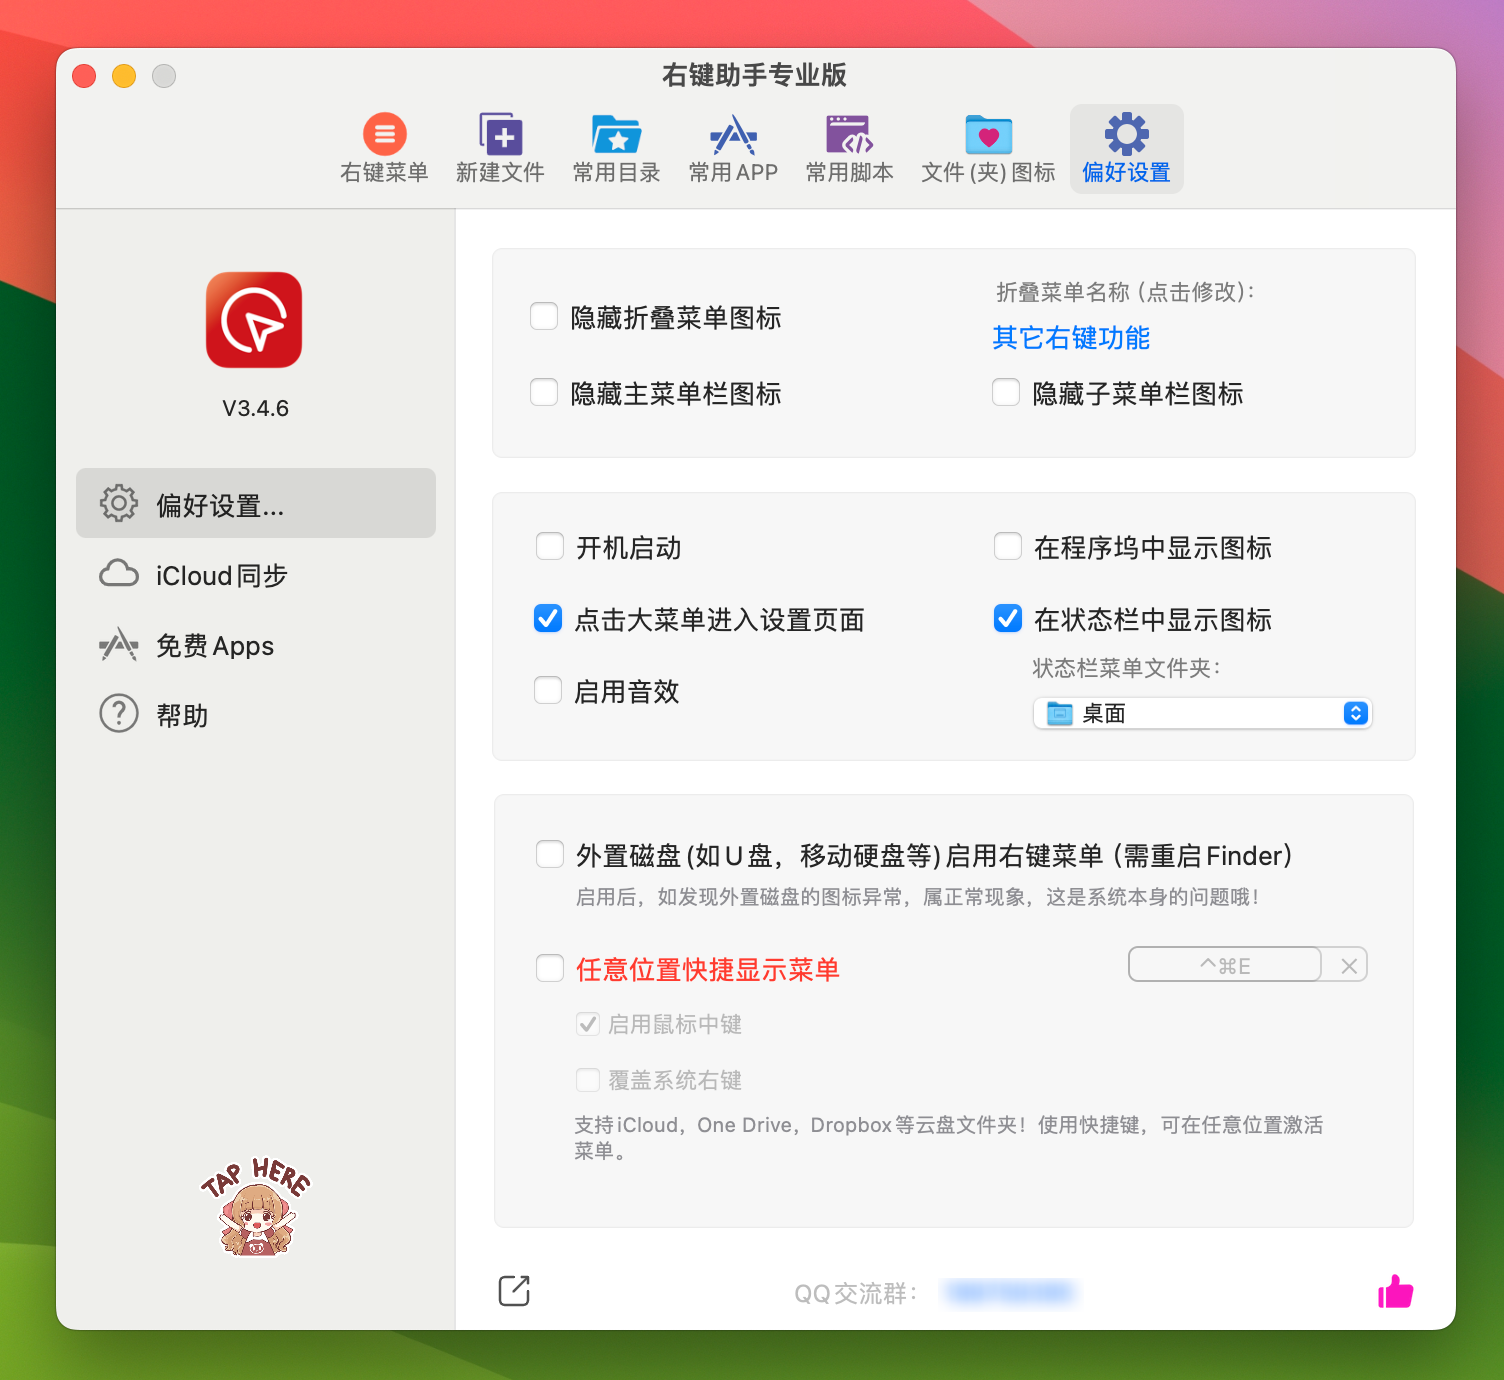This screenshot has height=1380, width=1504.
Task: Tap the TAP HERE cartoon girl sticker
Action: pos(255,1207)
